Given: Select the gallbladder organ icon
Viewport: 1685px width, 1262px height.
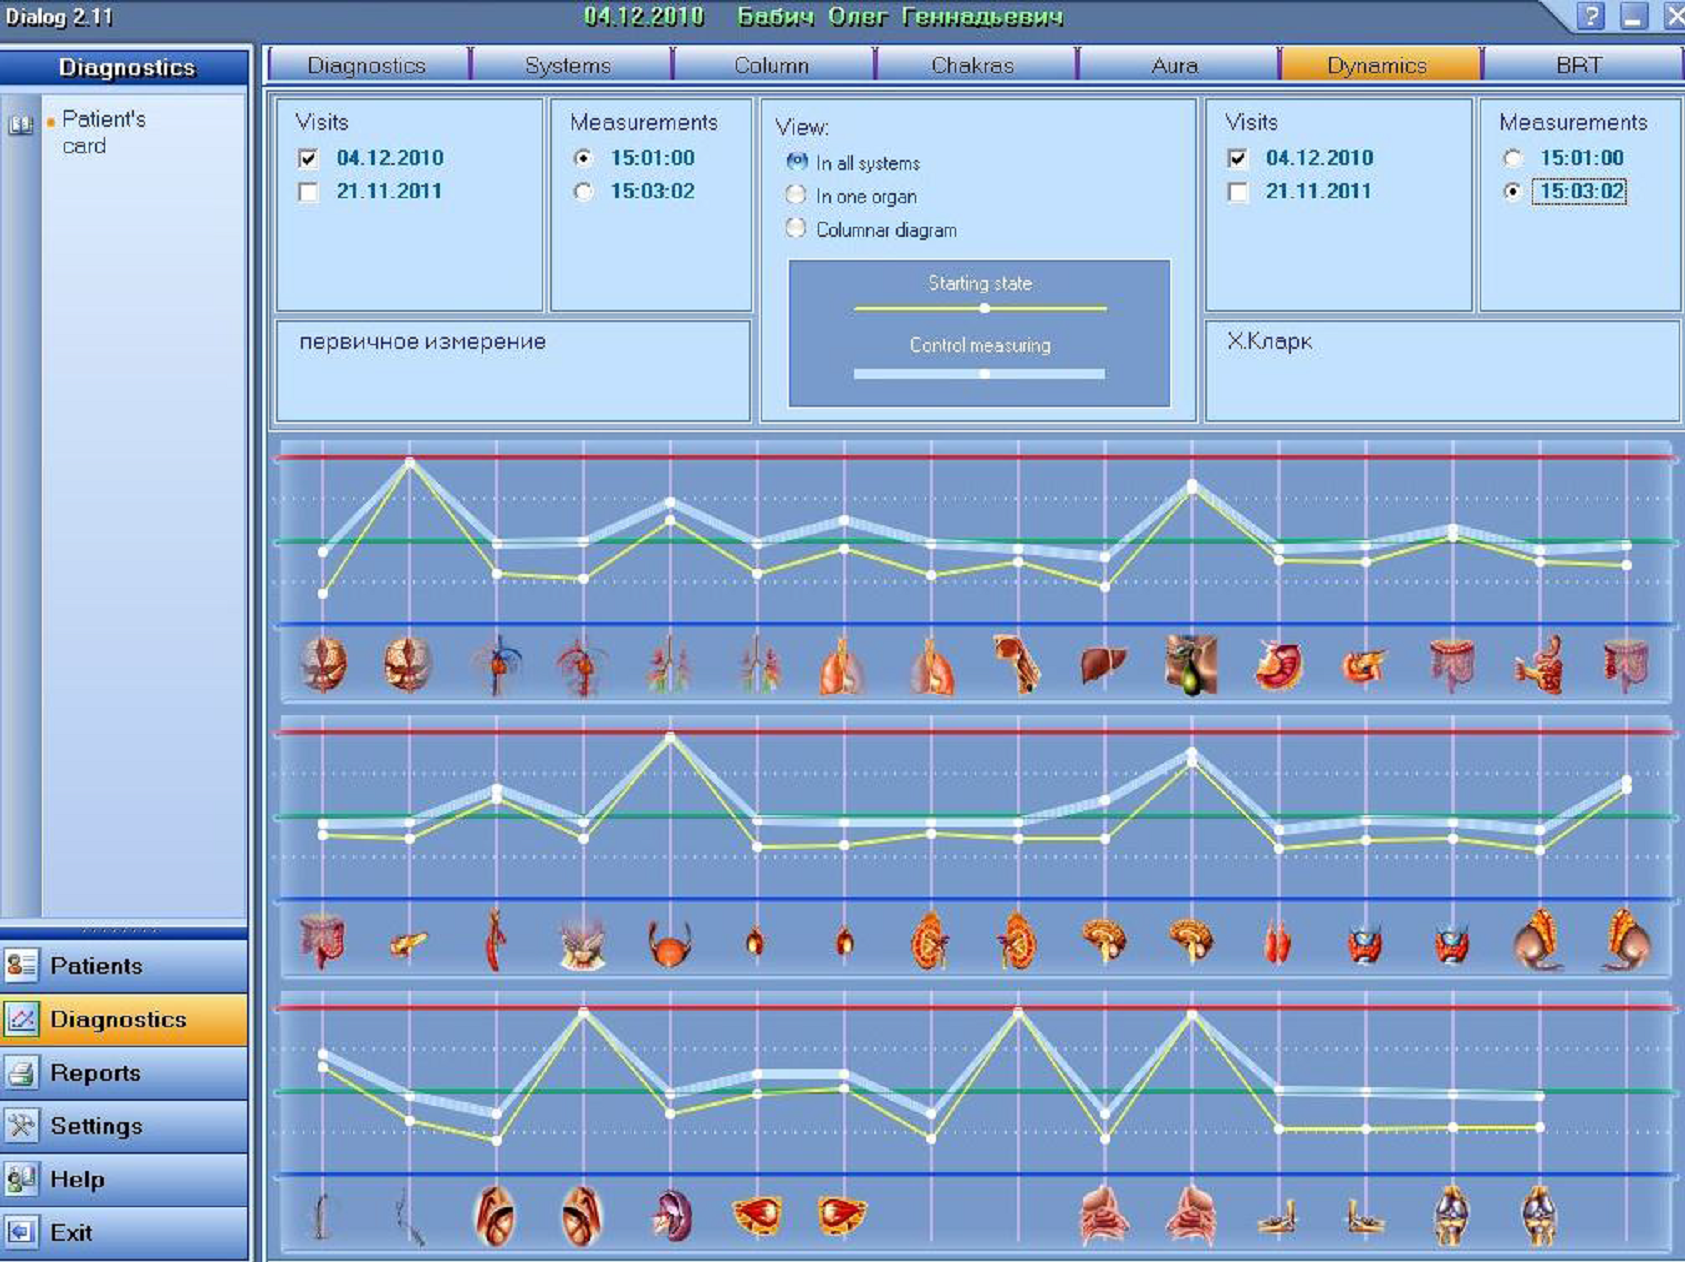Looking at the screenshot, I should (1191, 664).
